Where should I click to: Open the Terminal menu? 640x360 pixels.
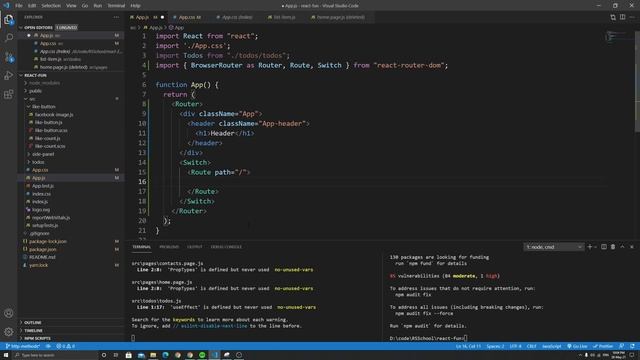[x=116, y=6]
